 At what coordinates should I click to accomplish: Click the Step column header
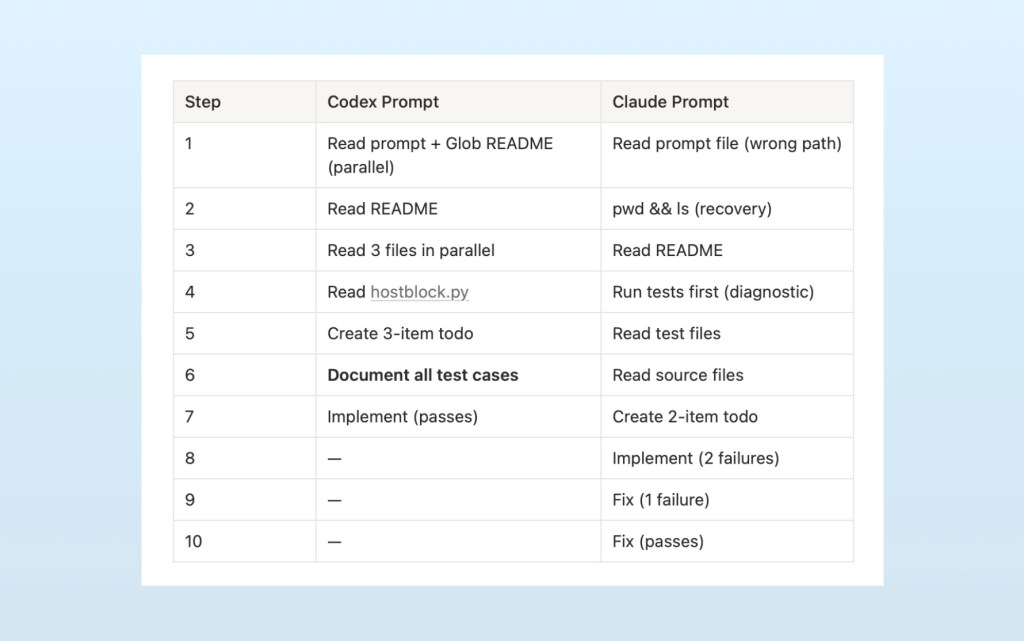coord(203,102)
